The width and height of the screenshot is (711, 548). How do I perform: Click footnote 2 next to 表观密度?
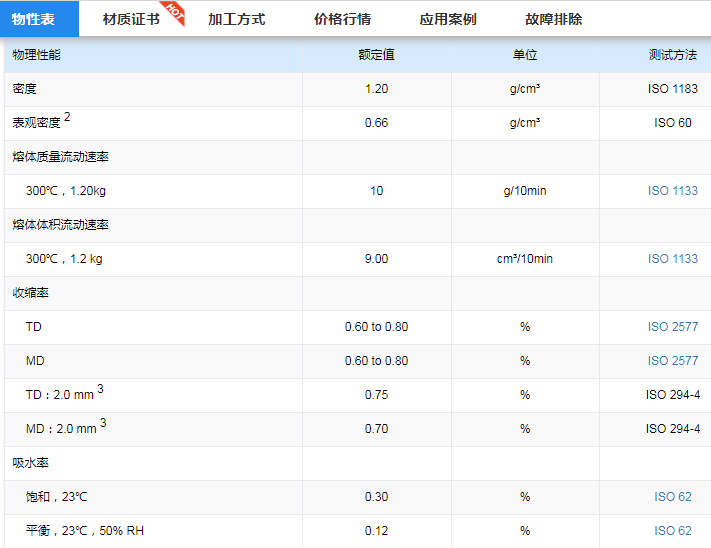(x=67, y=118)
